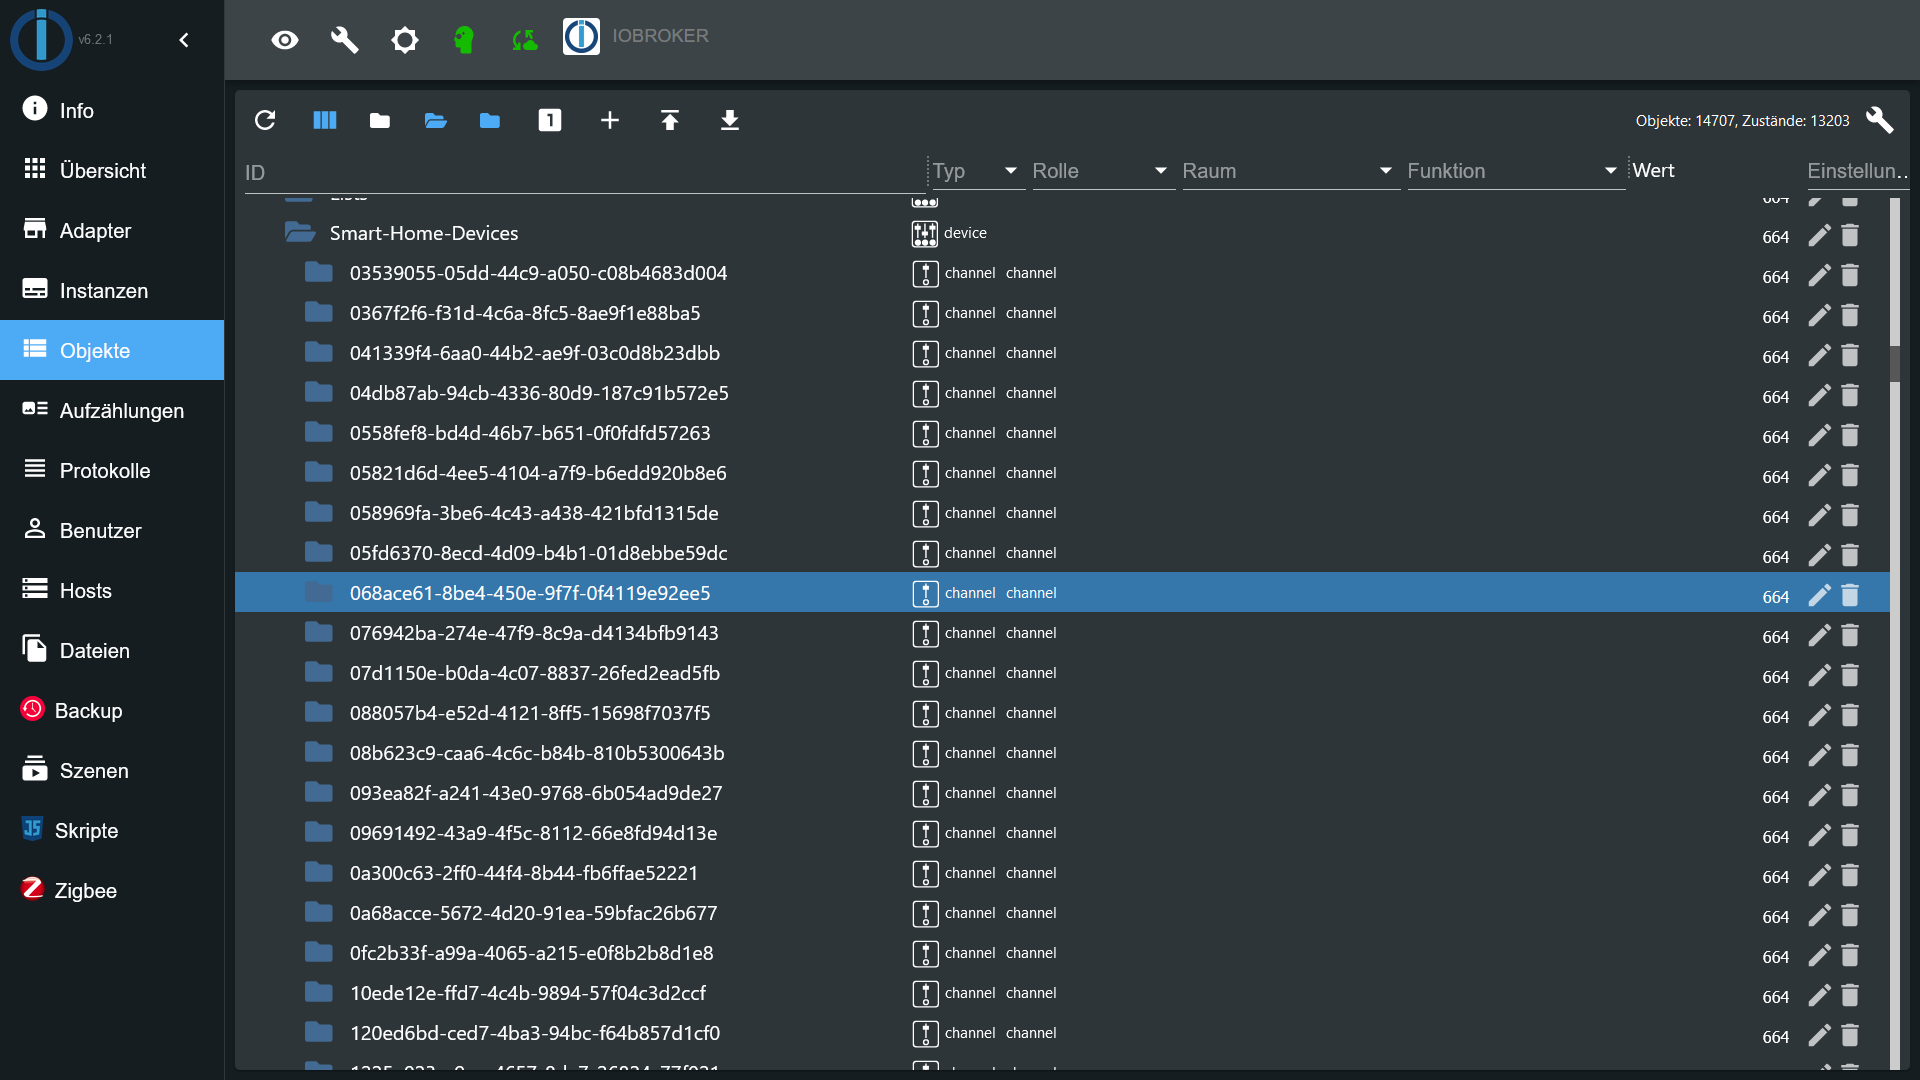1920x1080 pixels.
Task: Add new object with plus icon
Action: pyautogui.click(x=610, y=121)
